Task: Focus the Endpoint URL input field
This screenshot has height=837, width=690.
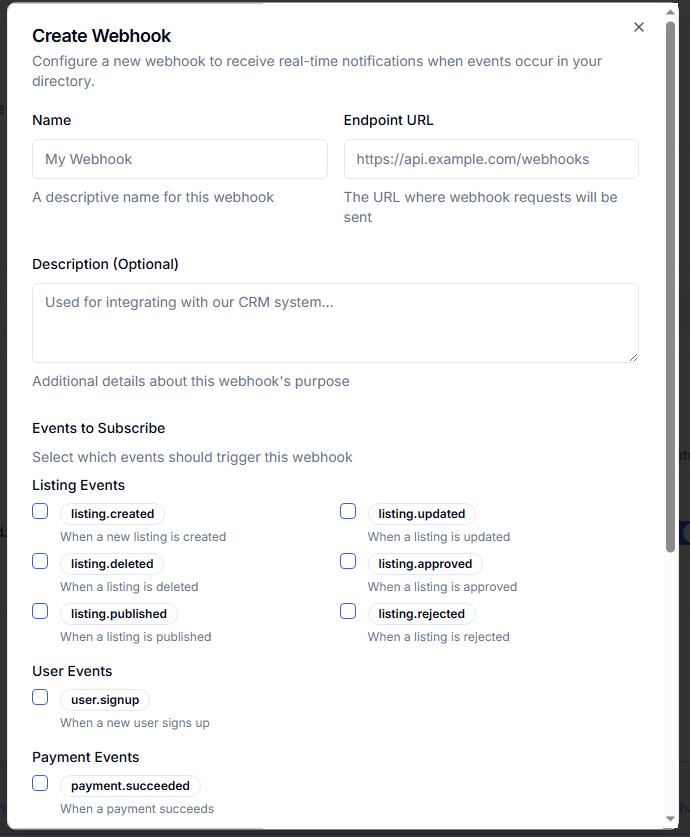Action: pyautogui.click(x=491, y=158)
